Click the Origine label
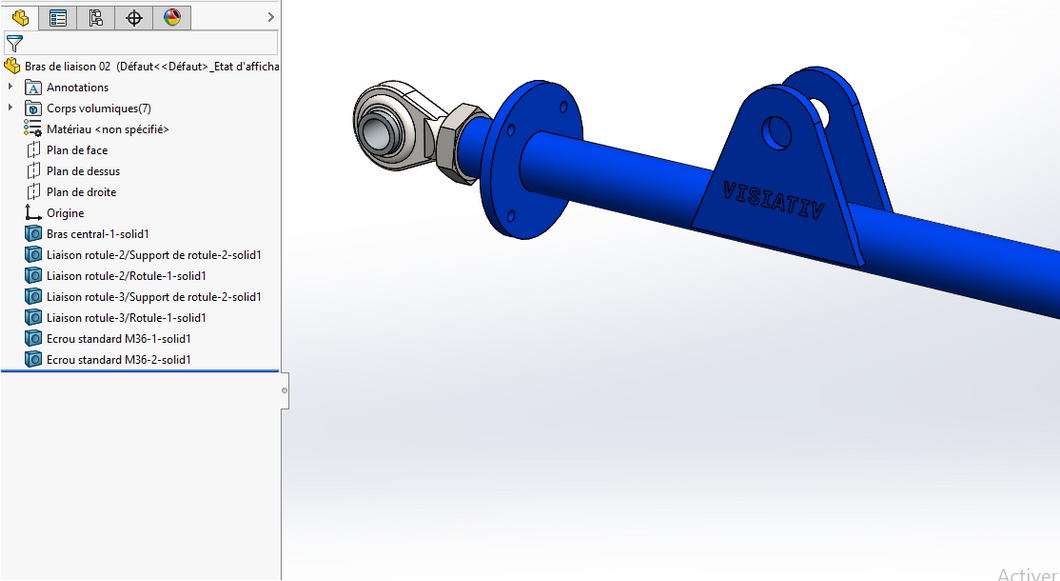The width and height of the screenshot is (1060, 581). (66, 213)
